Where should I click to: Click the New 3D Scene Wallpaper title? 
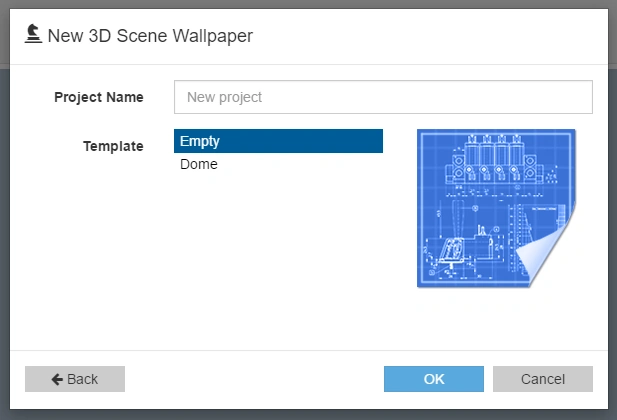click(x=150, y=36)
